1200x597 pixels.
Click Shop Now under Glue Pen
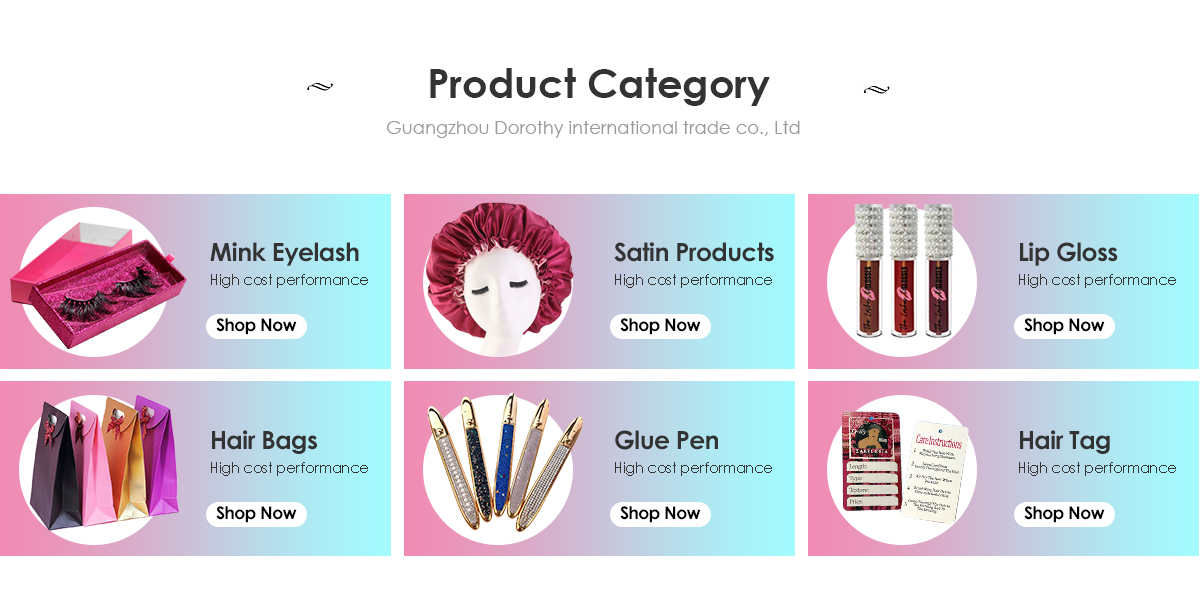click(x=660, y=514)
